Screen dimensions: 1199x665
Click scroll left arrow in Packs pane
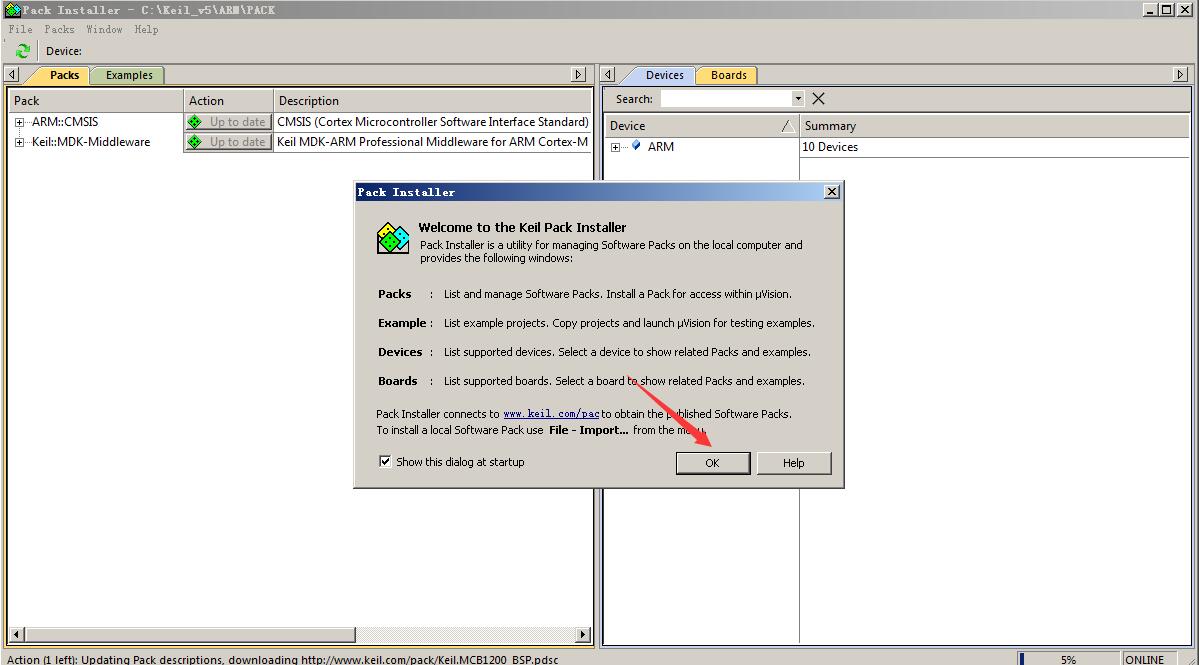tap(17, 634)
